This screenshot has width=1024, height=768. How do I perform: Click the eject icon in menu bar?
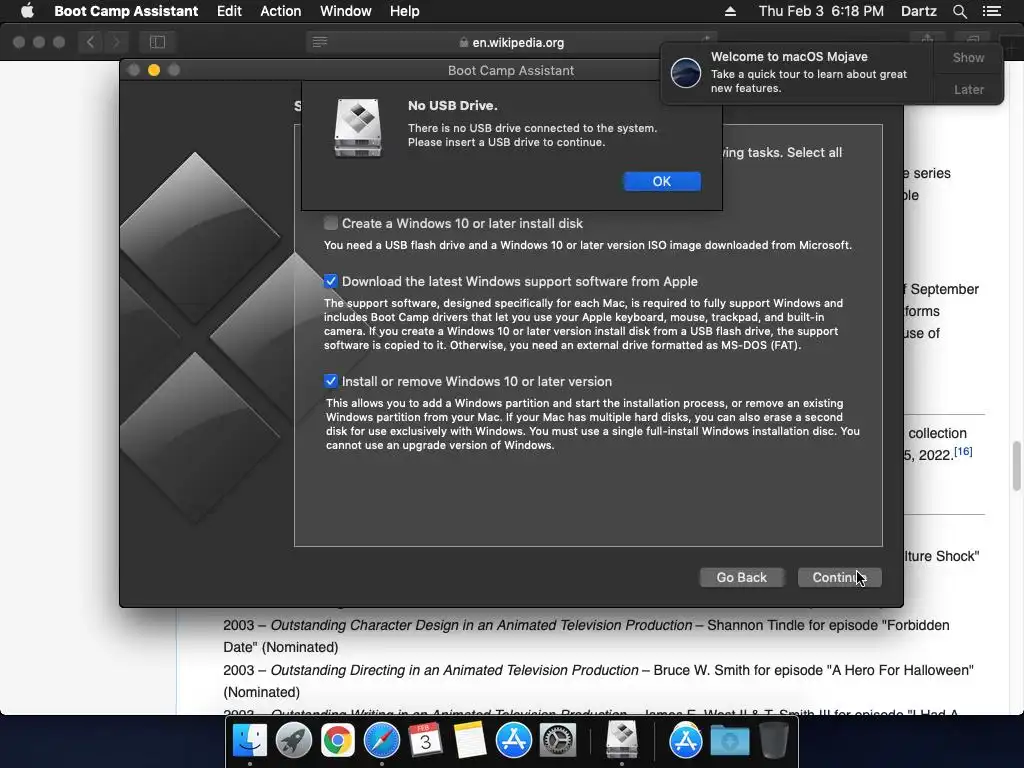[730, 11]
